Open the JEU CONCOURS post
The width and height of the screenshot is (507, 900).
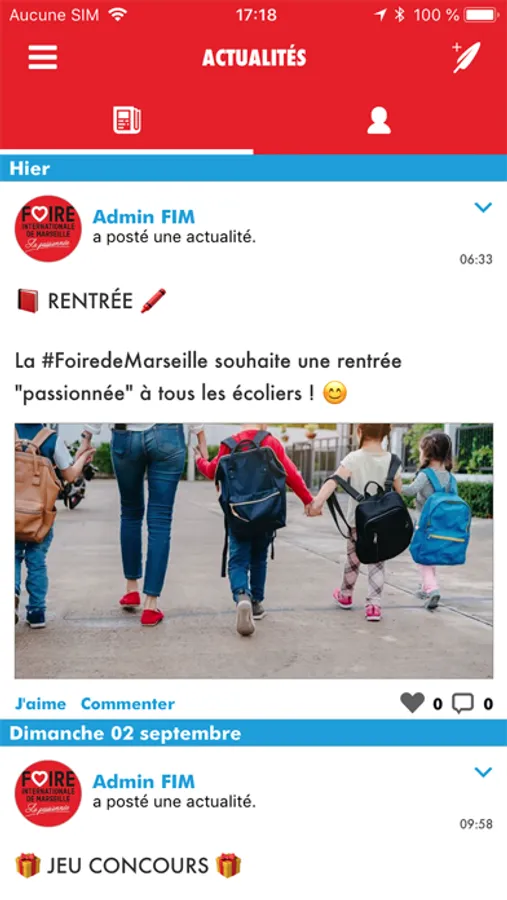pos(128,865)
